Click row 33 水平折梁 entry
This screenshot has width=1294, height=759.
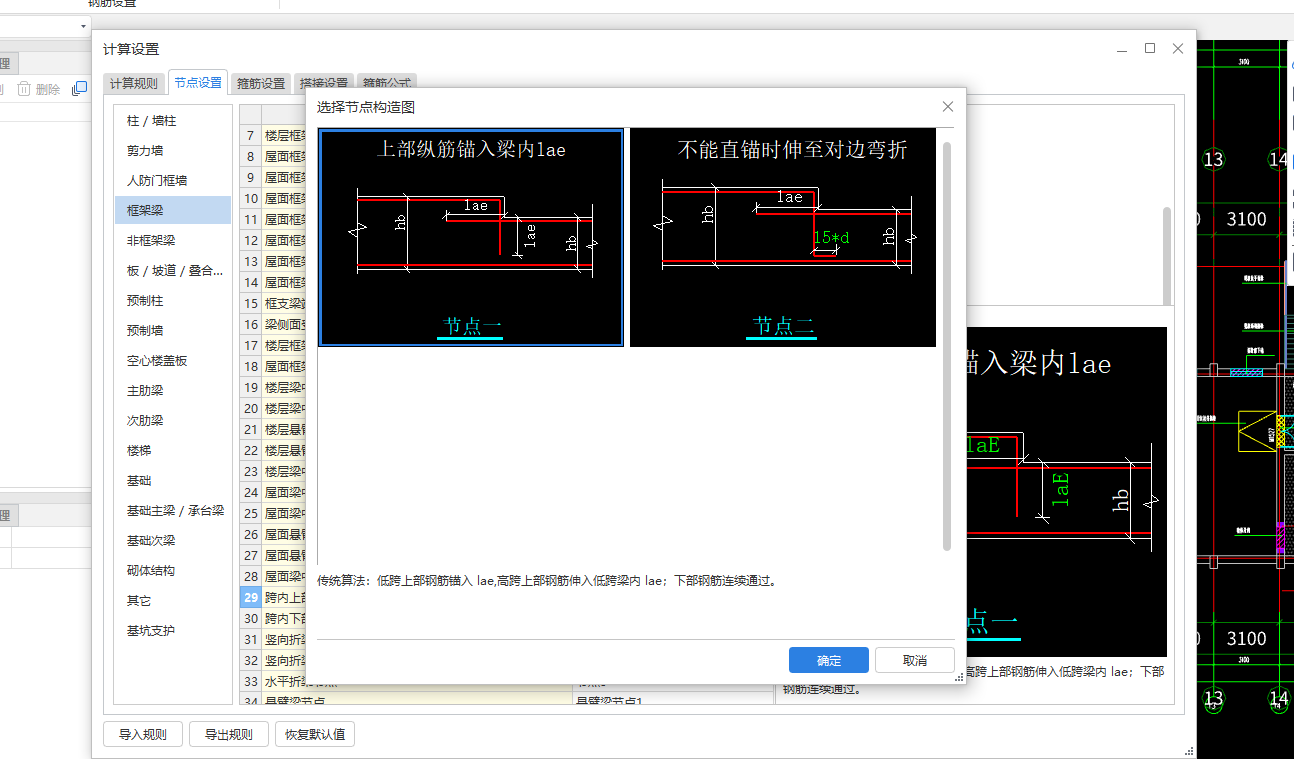[284, 681]
